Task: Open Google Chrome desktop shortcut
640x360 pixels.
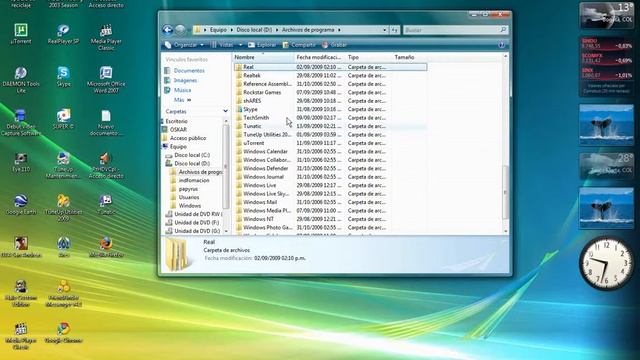Action: [63, 333]
